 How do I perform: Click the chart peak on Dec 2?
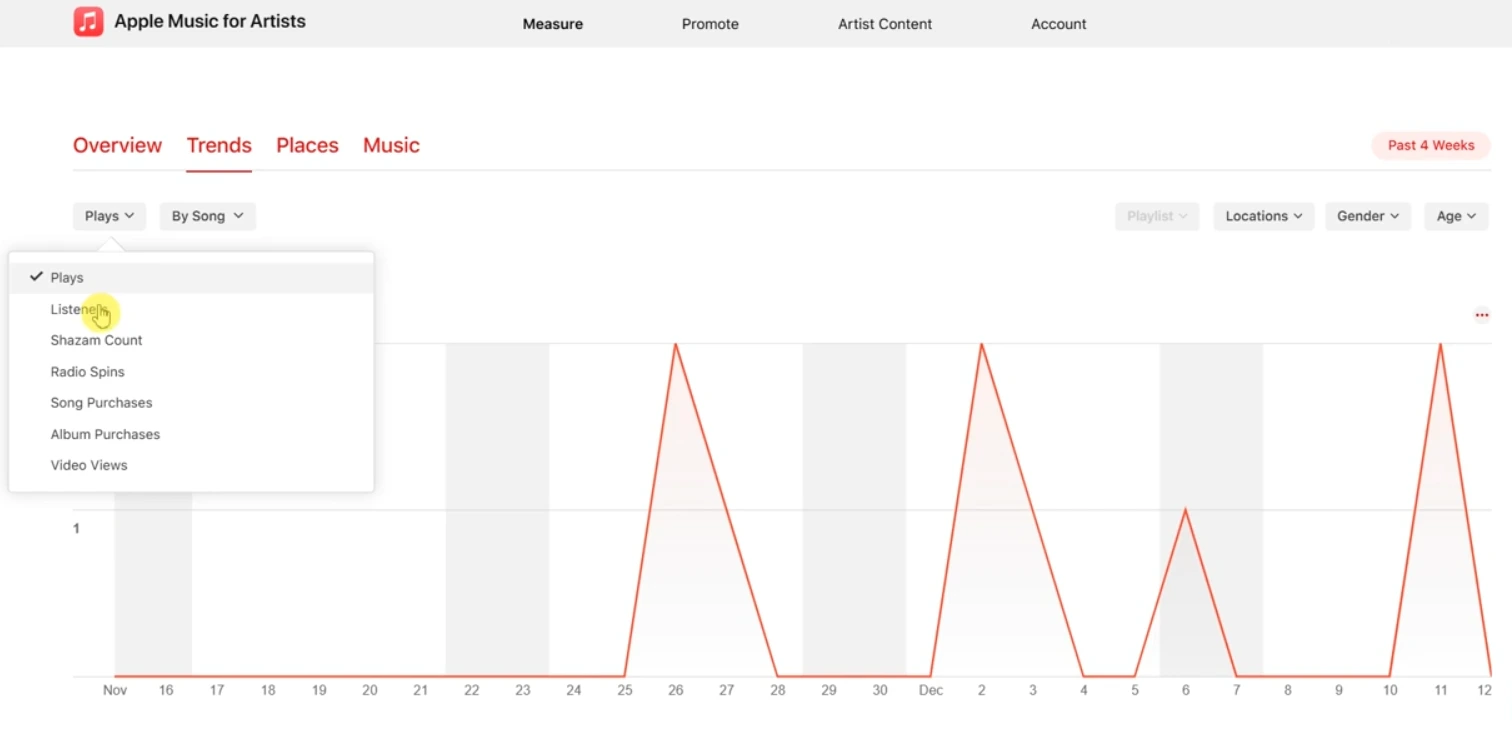pos(982,345)
